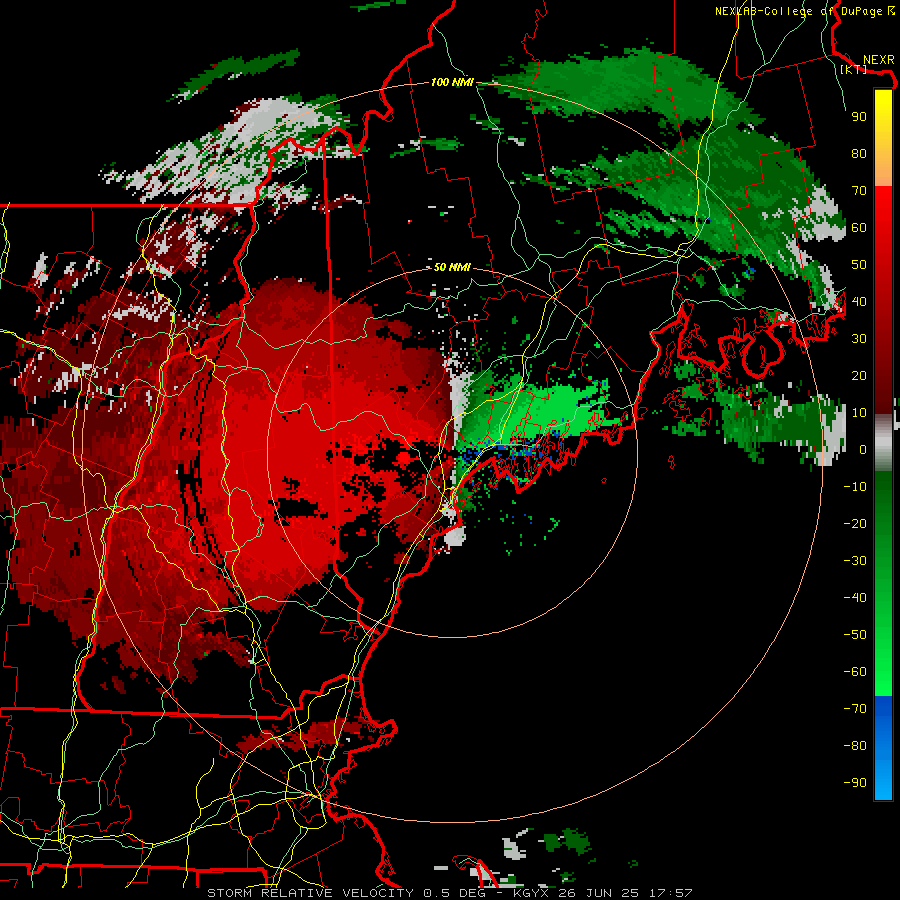
Task: Click the -10 value on velocity scale
Action: click(855, 487)
